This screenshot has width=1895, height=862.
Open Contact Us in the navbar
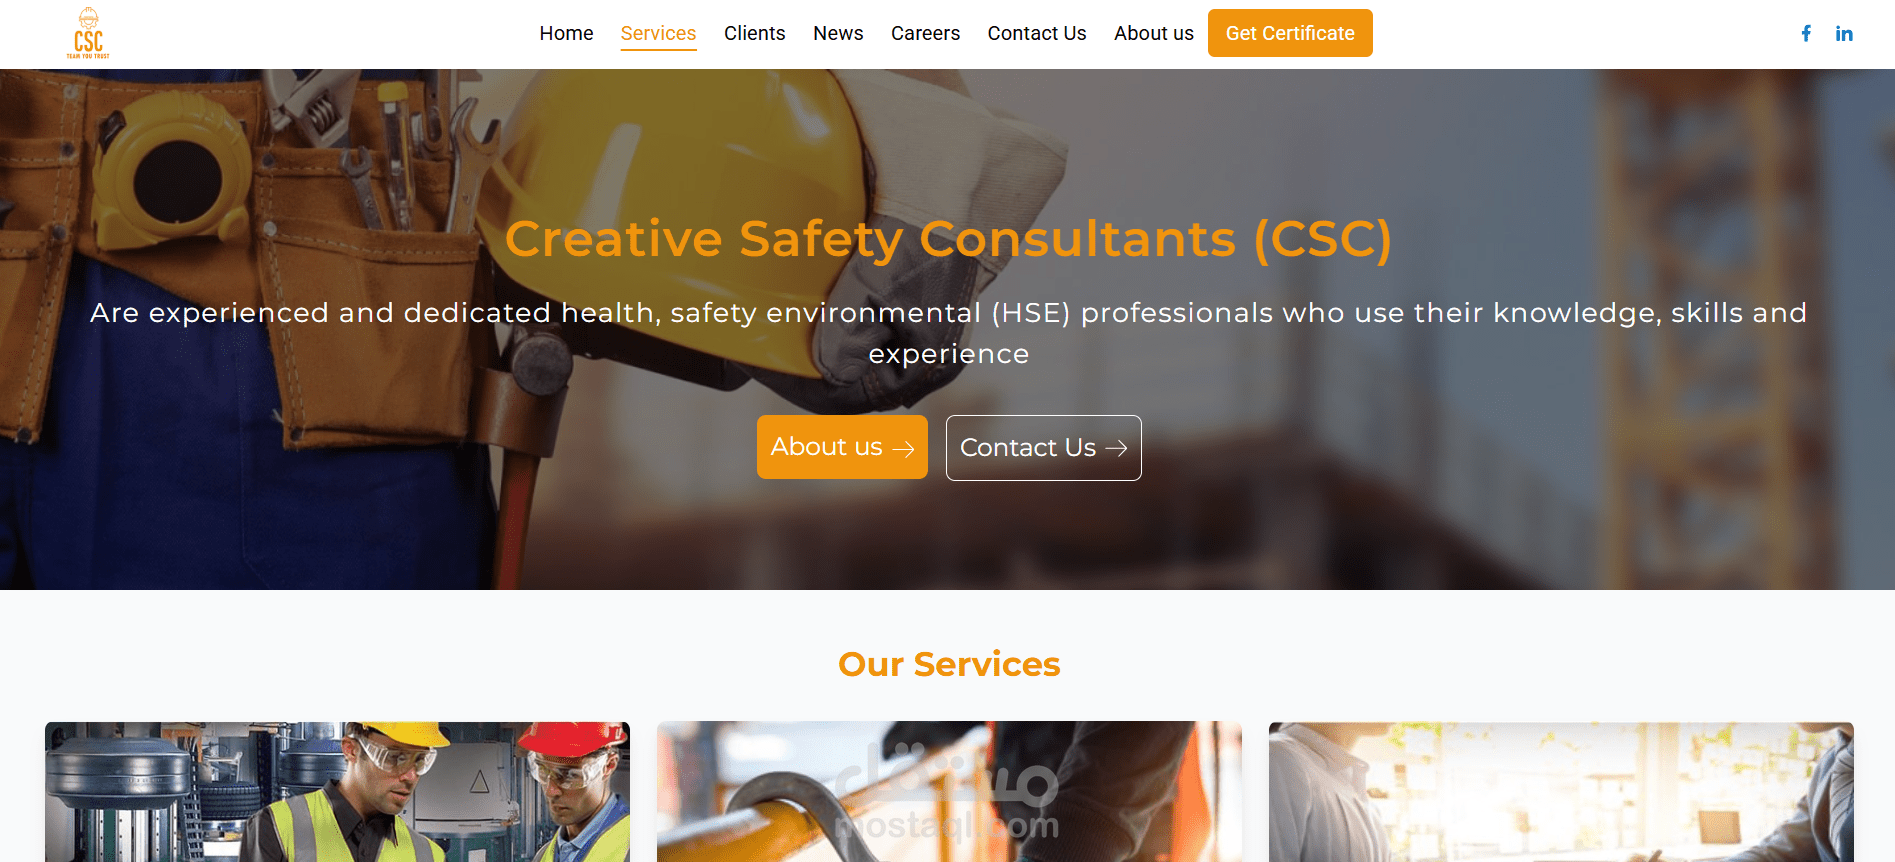pos(1037,33)
